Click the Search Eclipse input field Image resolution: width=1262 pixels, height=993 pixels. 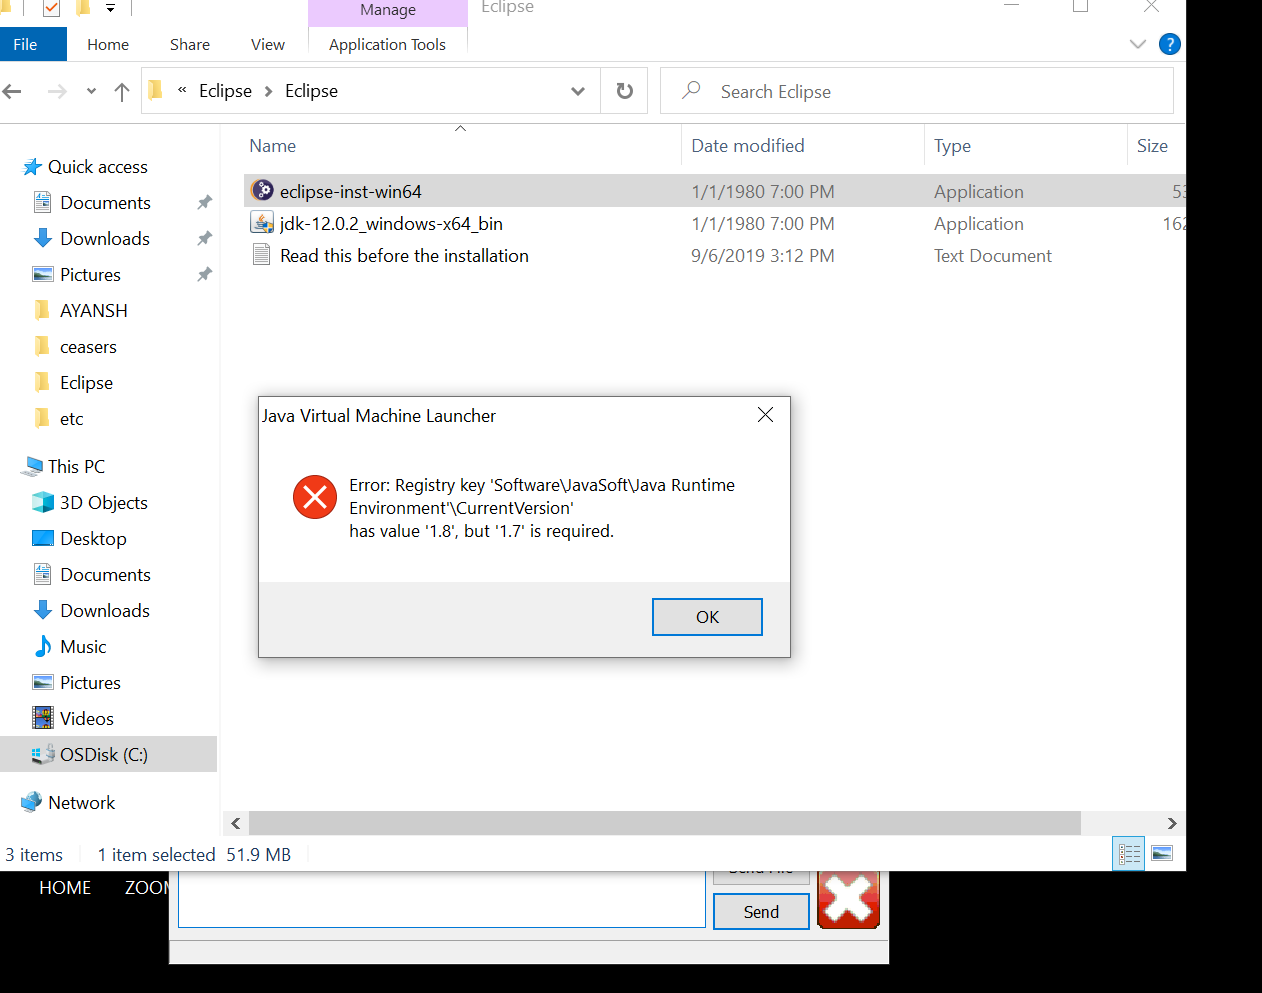tap(917, 91)
